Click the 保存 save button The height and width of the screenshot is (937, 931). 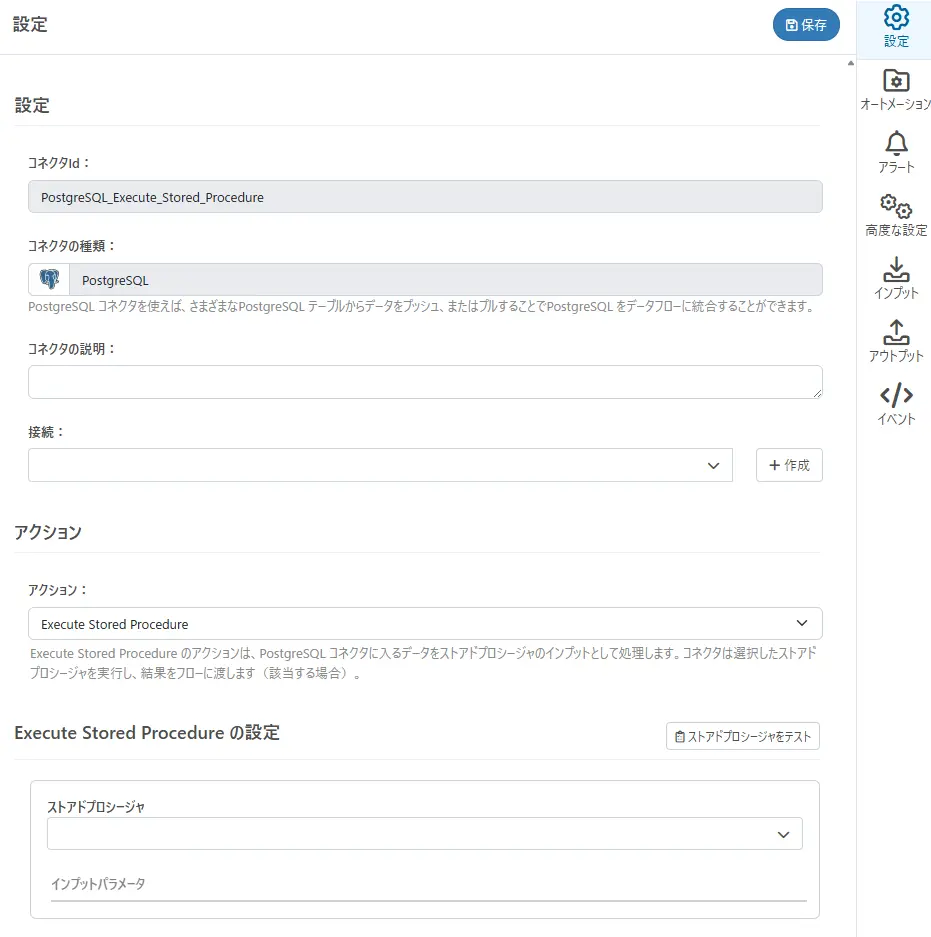[806, 25]
